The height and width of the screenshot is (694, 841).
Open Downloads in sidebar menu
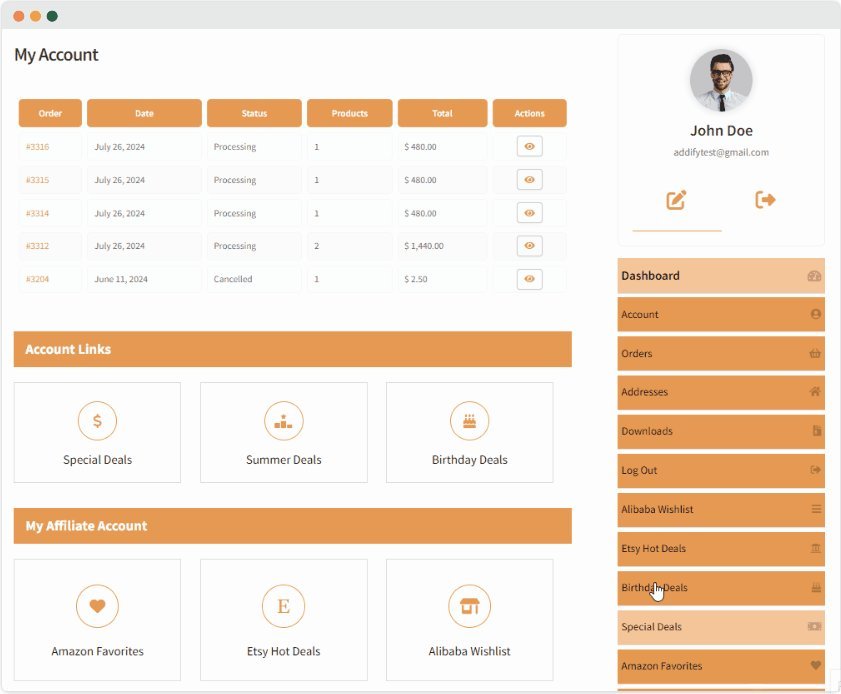click(x=721, y=431)
